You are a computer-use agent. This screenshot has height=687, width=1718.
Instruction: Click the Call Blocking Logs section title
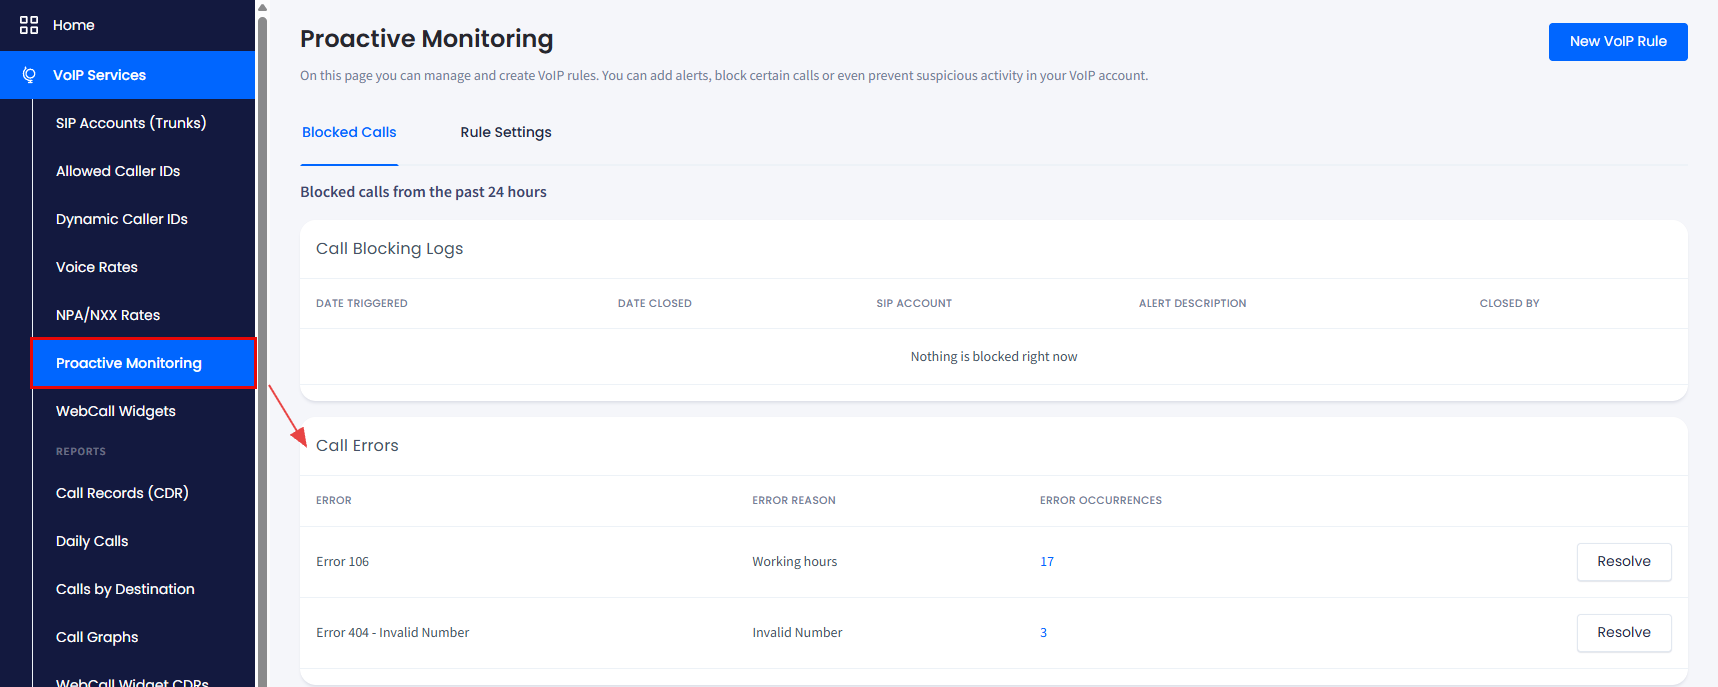(x=390, y=249)
